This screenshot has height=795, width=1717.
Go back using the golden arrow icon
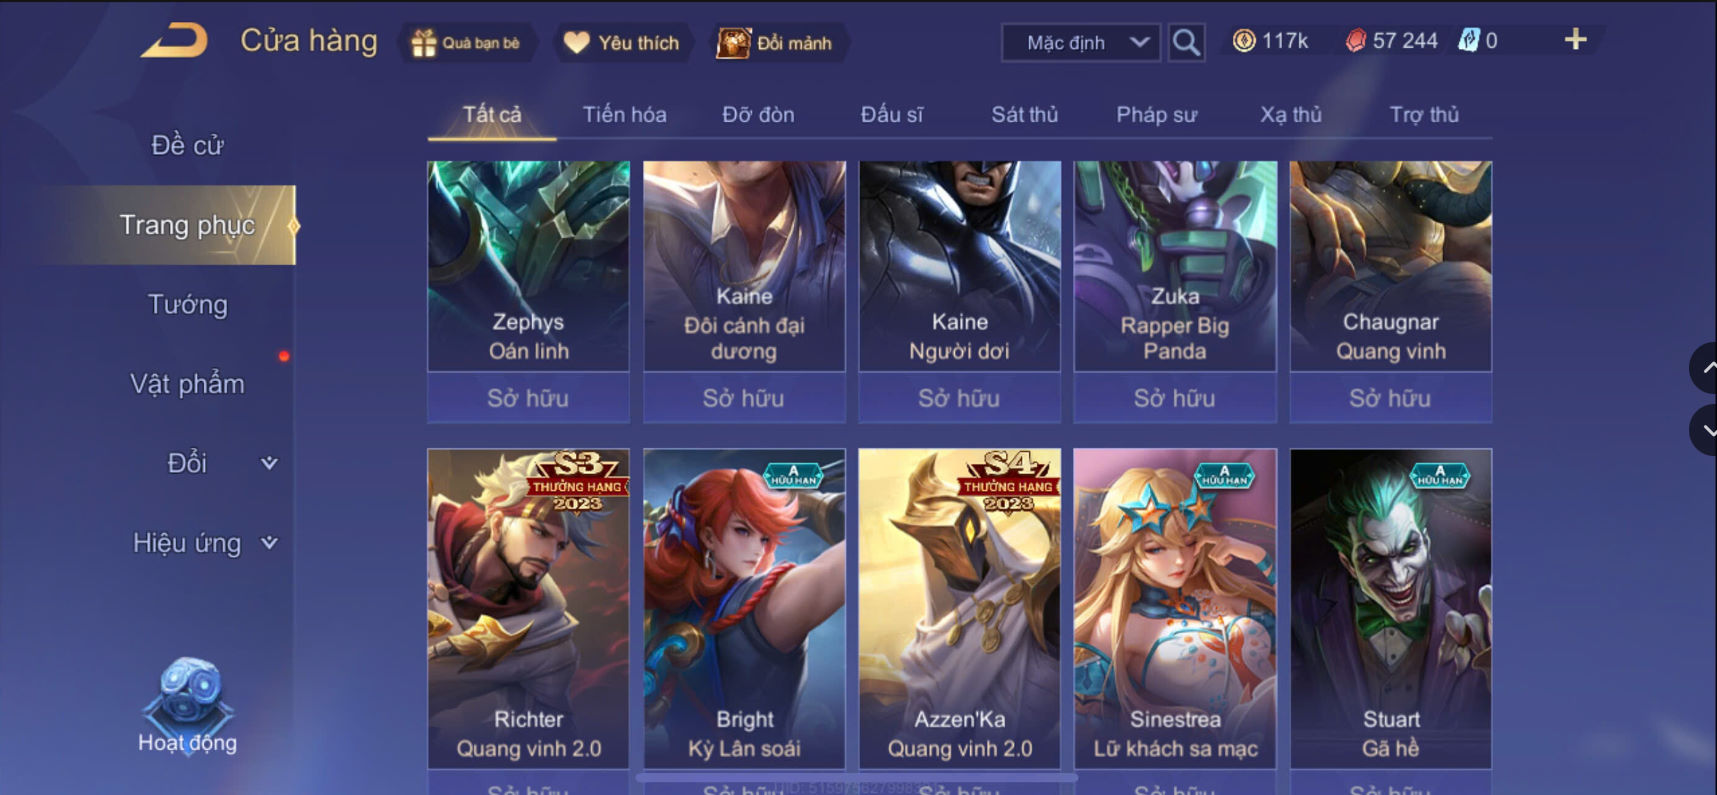pos(174,41)
